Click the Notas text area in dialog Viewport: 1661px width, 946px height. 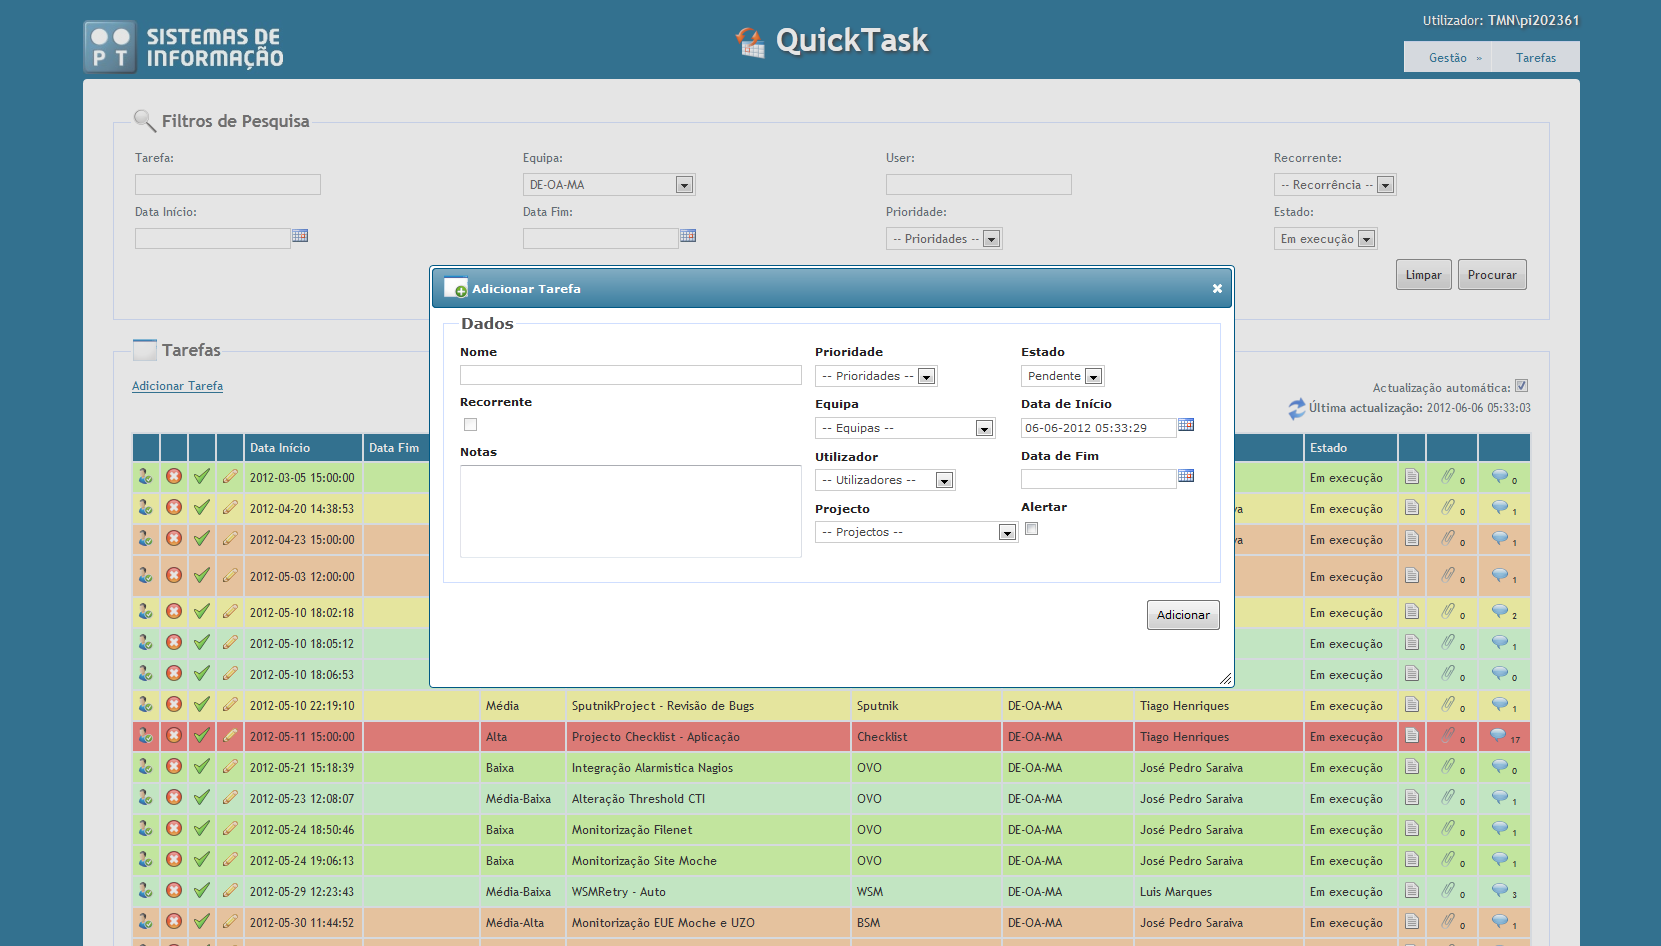631,511
